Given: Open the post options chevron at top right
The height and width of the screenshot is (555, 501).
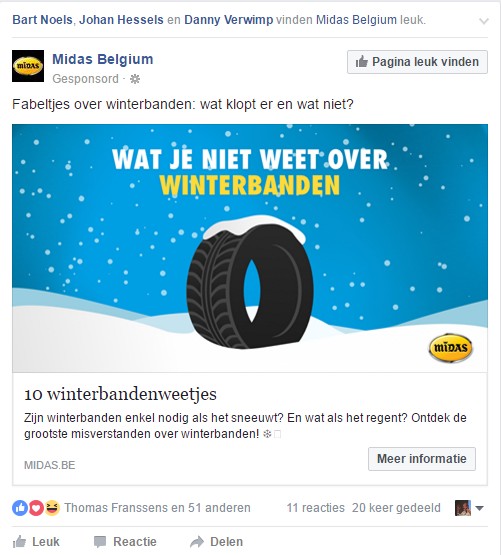Looking at the screenshot, I should click(484, 21).
